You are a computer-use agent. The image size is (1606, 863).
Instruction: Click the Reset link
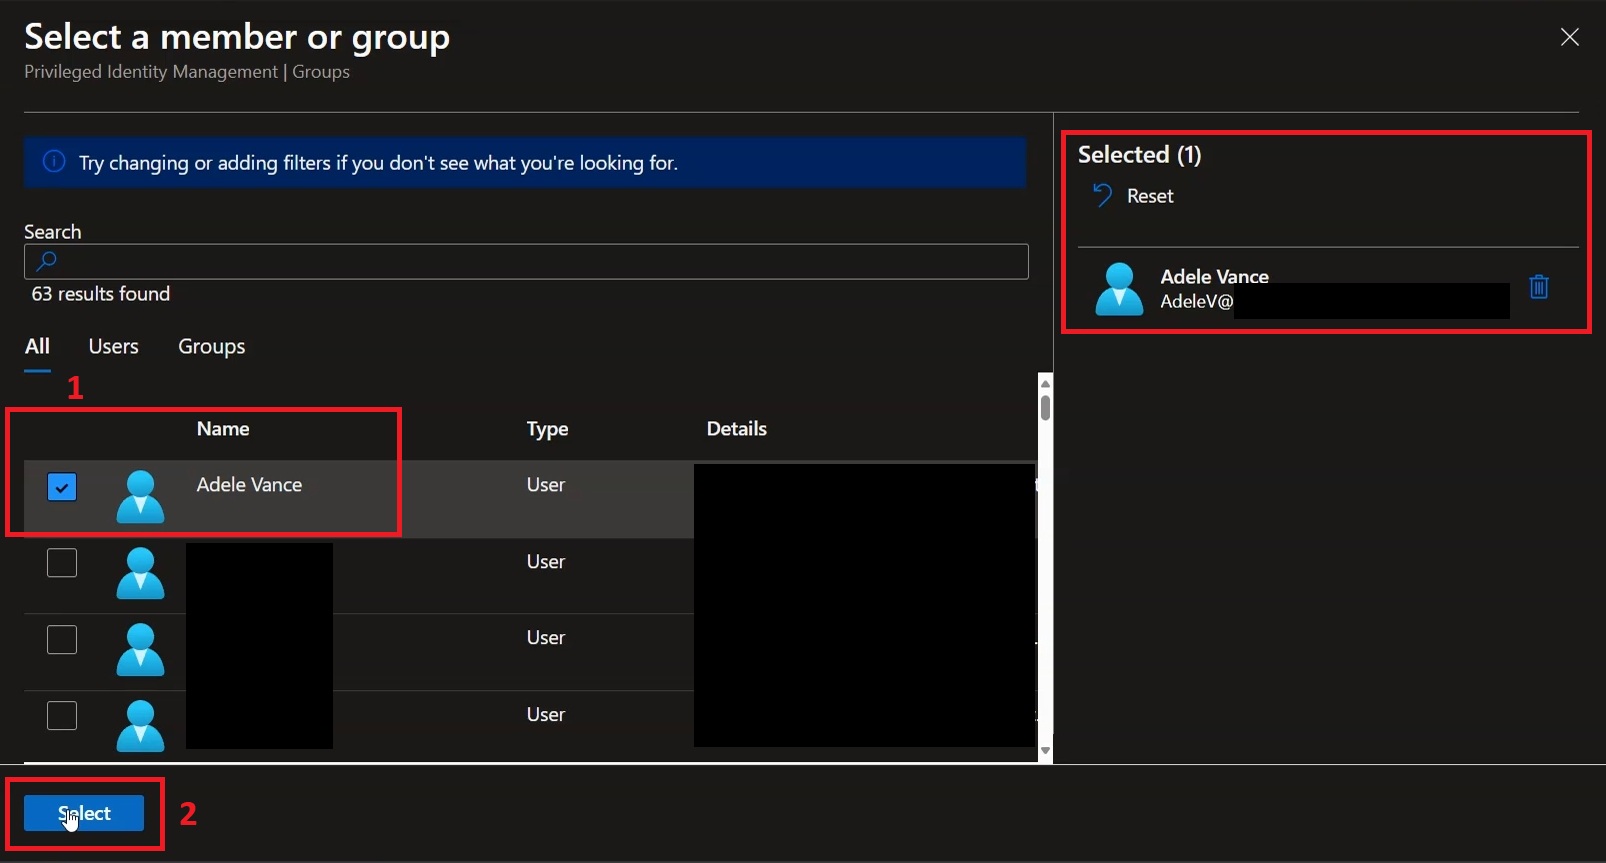click(1150, 196)
